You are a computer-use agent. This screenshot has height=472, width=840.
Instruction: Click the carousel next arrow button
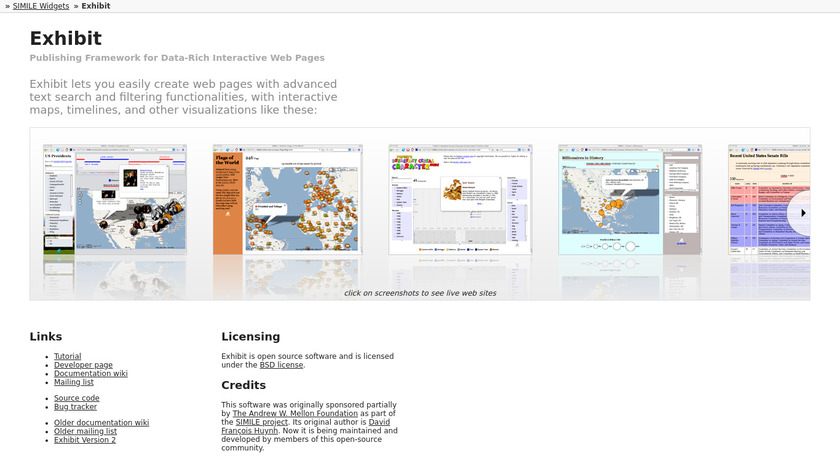pyautogui.click(x=802, y=213)
